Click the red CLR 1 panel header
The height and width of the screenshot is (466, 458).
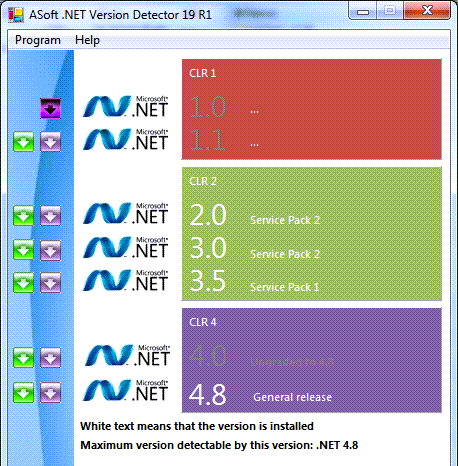click(x=203, y=73)
